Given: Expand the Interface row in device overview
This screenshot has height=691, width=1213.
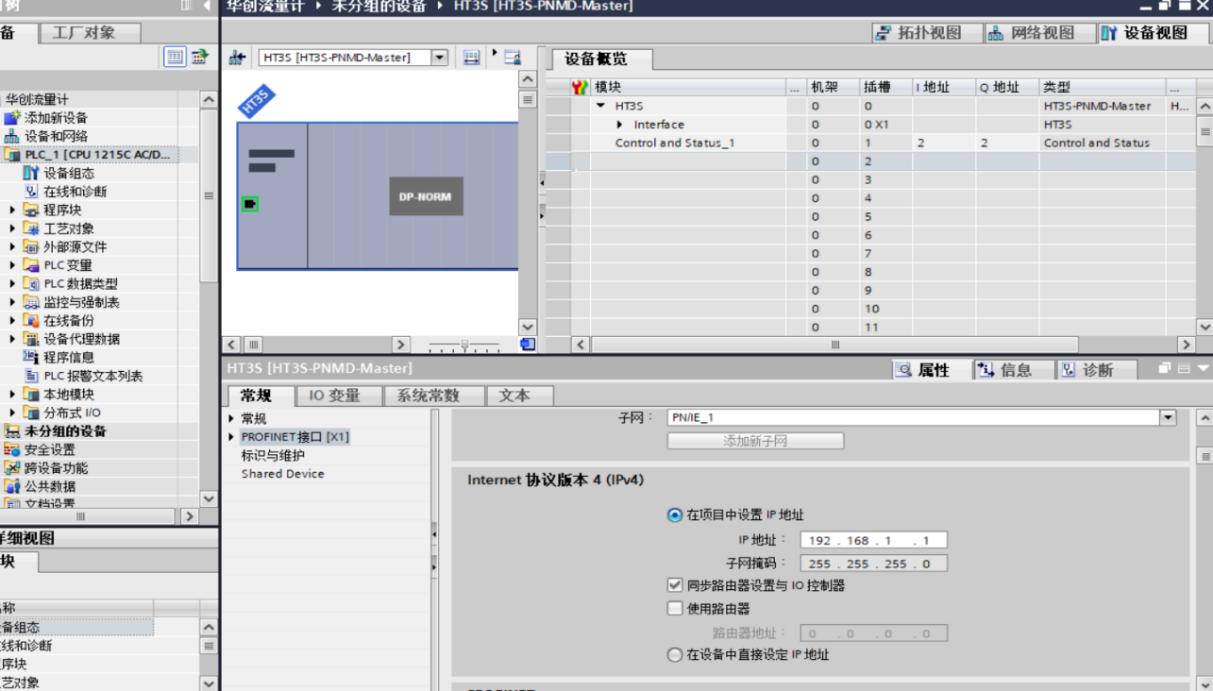Looking at the screenshot, I should (x=621, y=124).
